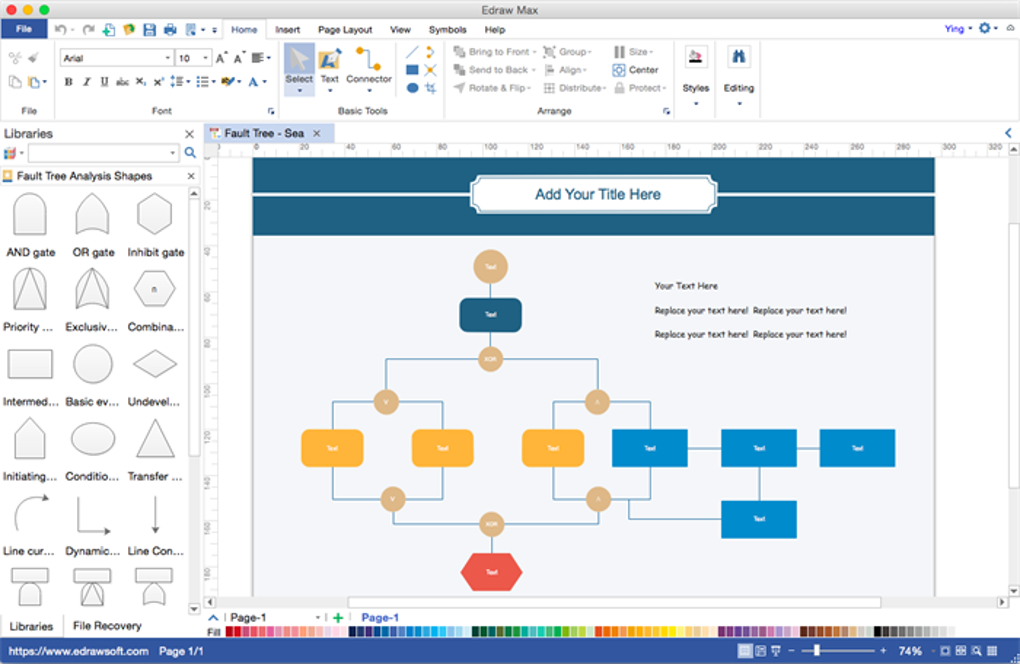Click the Cut scissors icon

tap(14, 58)
